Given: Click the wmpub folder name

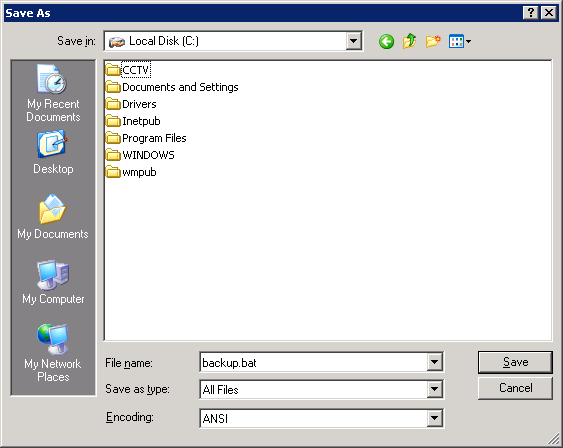Looking at the screenshot, I should coord(139,172).
